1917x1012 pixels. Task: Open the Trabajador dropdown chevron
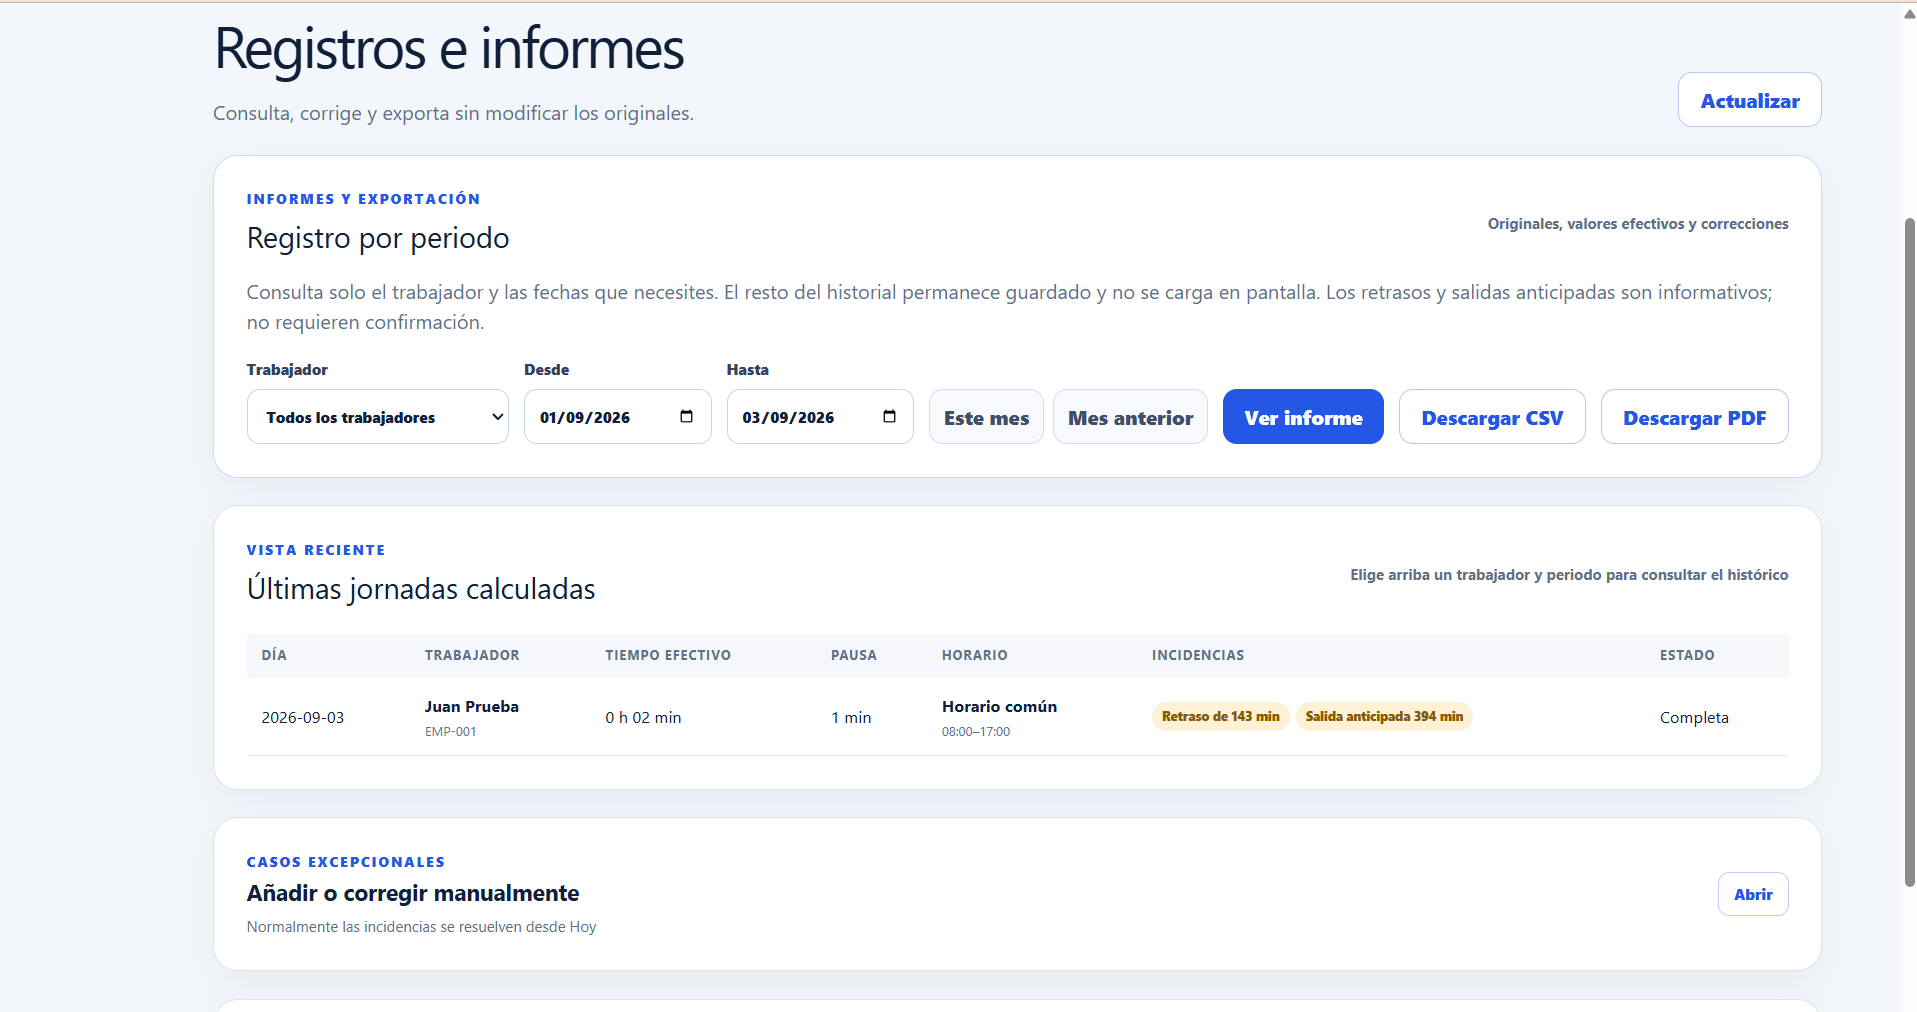pyautogui.click(x=497, y=417)
